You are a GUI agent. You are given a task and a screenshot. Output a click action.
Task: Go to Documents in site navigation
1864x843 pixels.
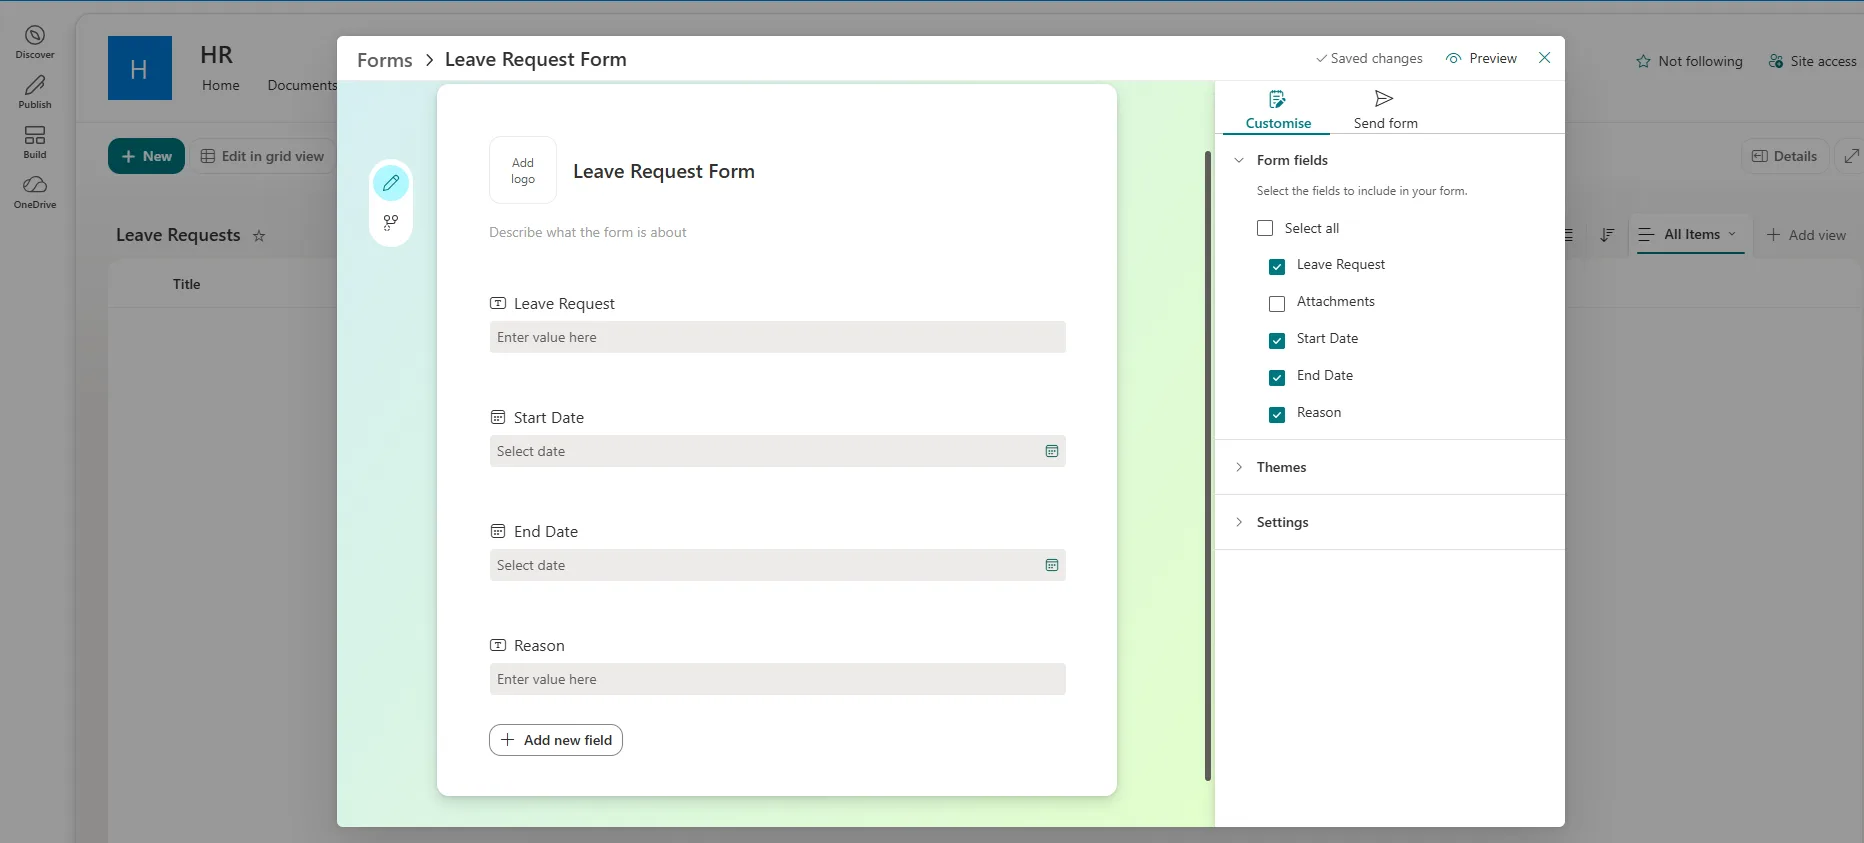(302, 85)
